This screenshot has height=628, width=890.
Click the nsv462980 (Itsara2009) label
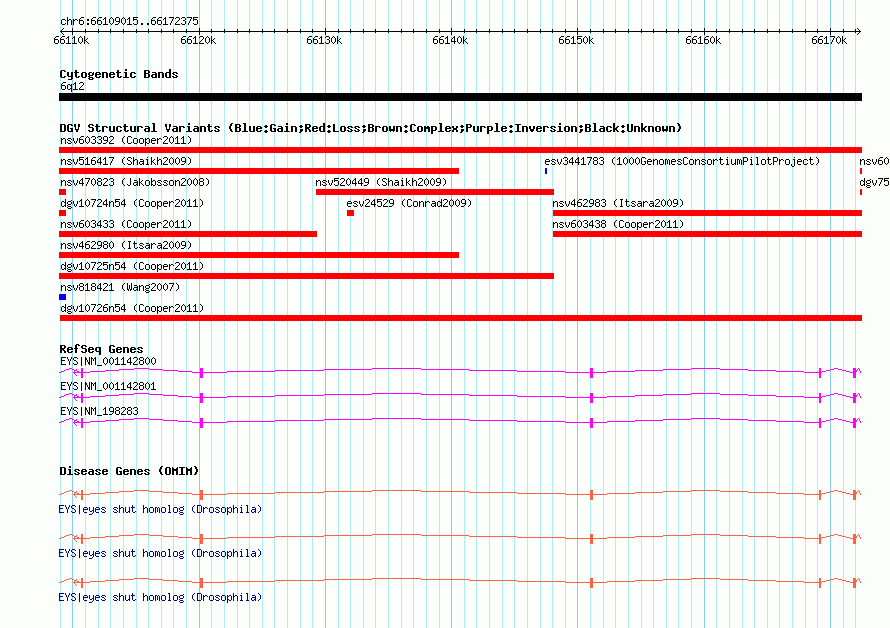tap(126, 245)
